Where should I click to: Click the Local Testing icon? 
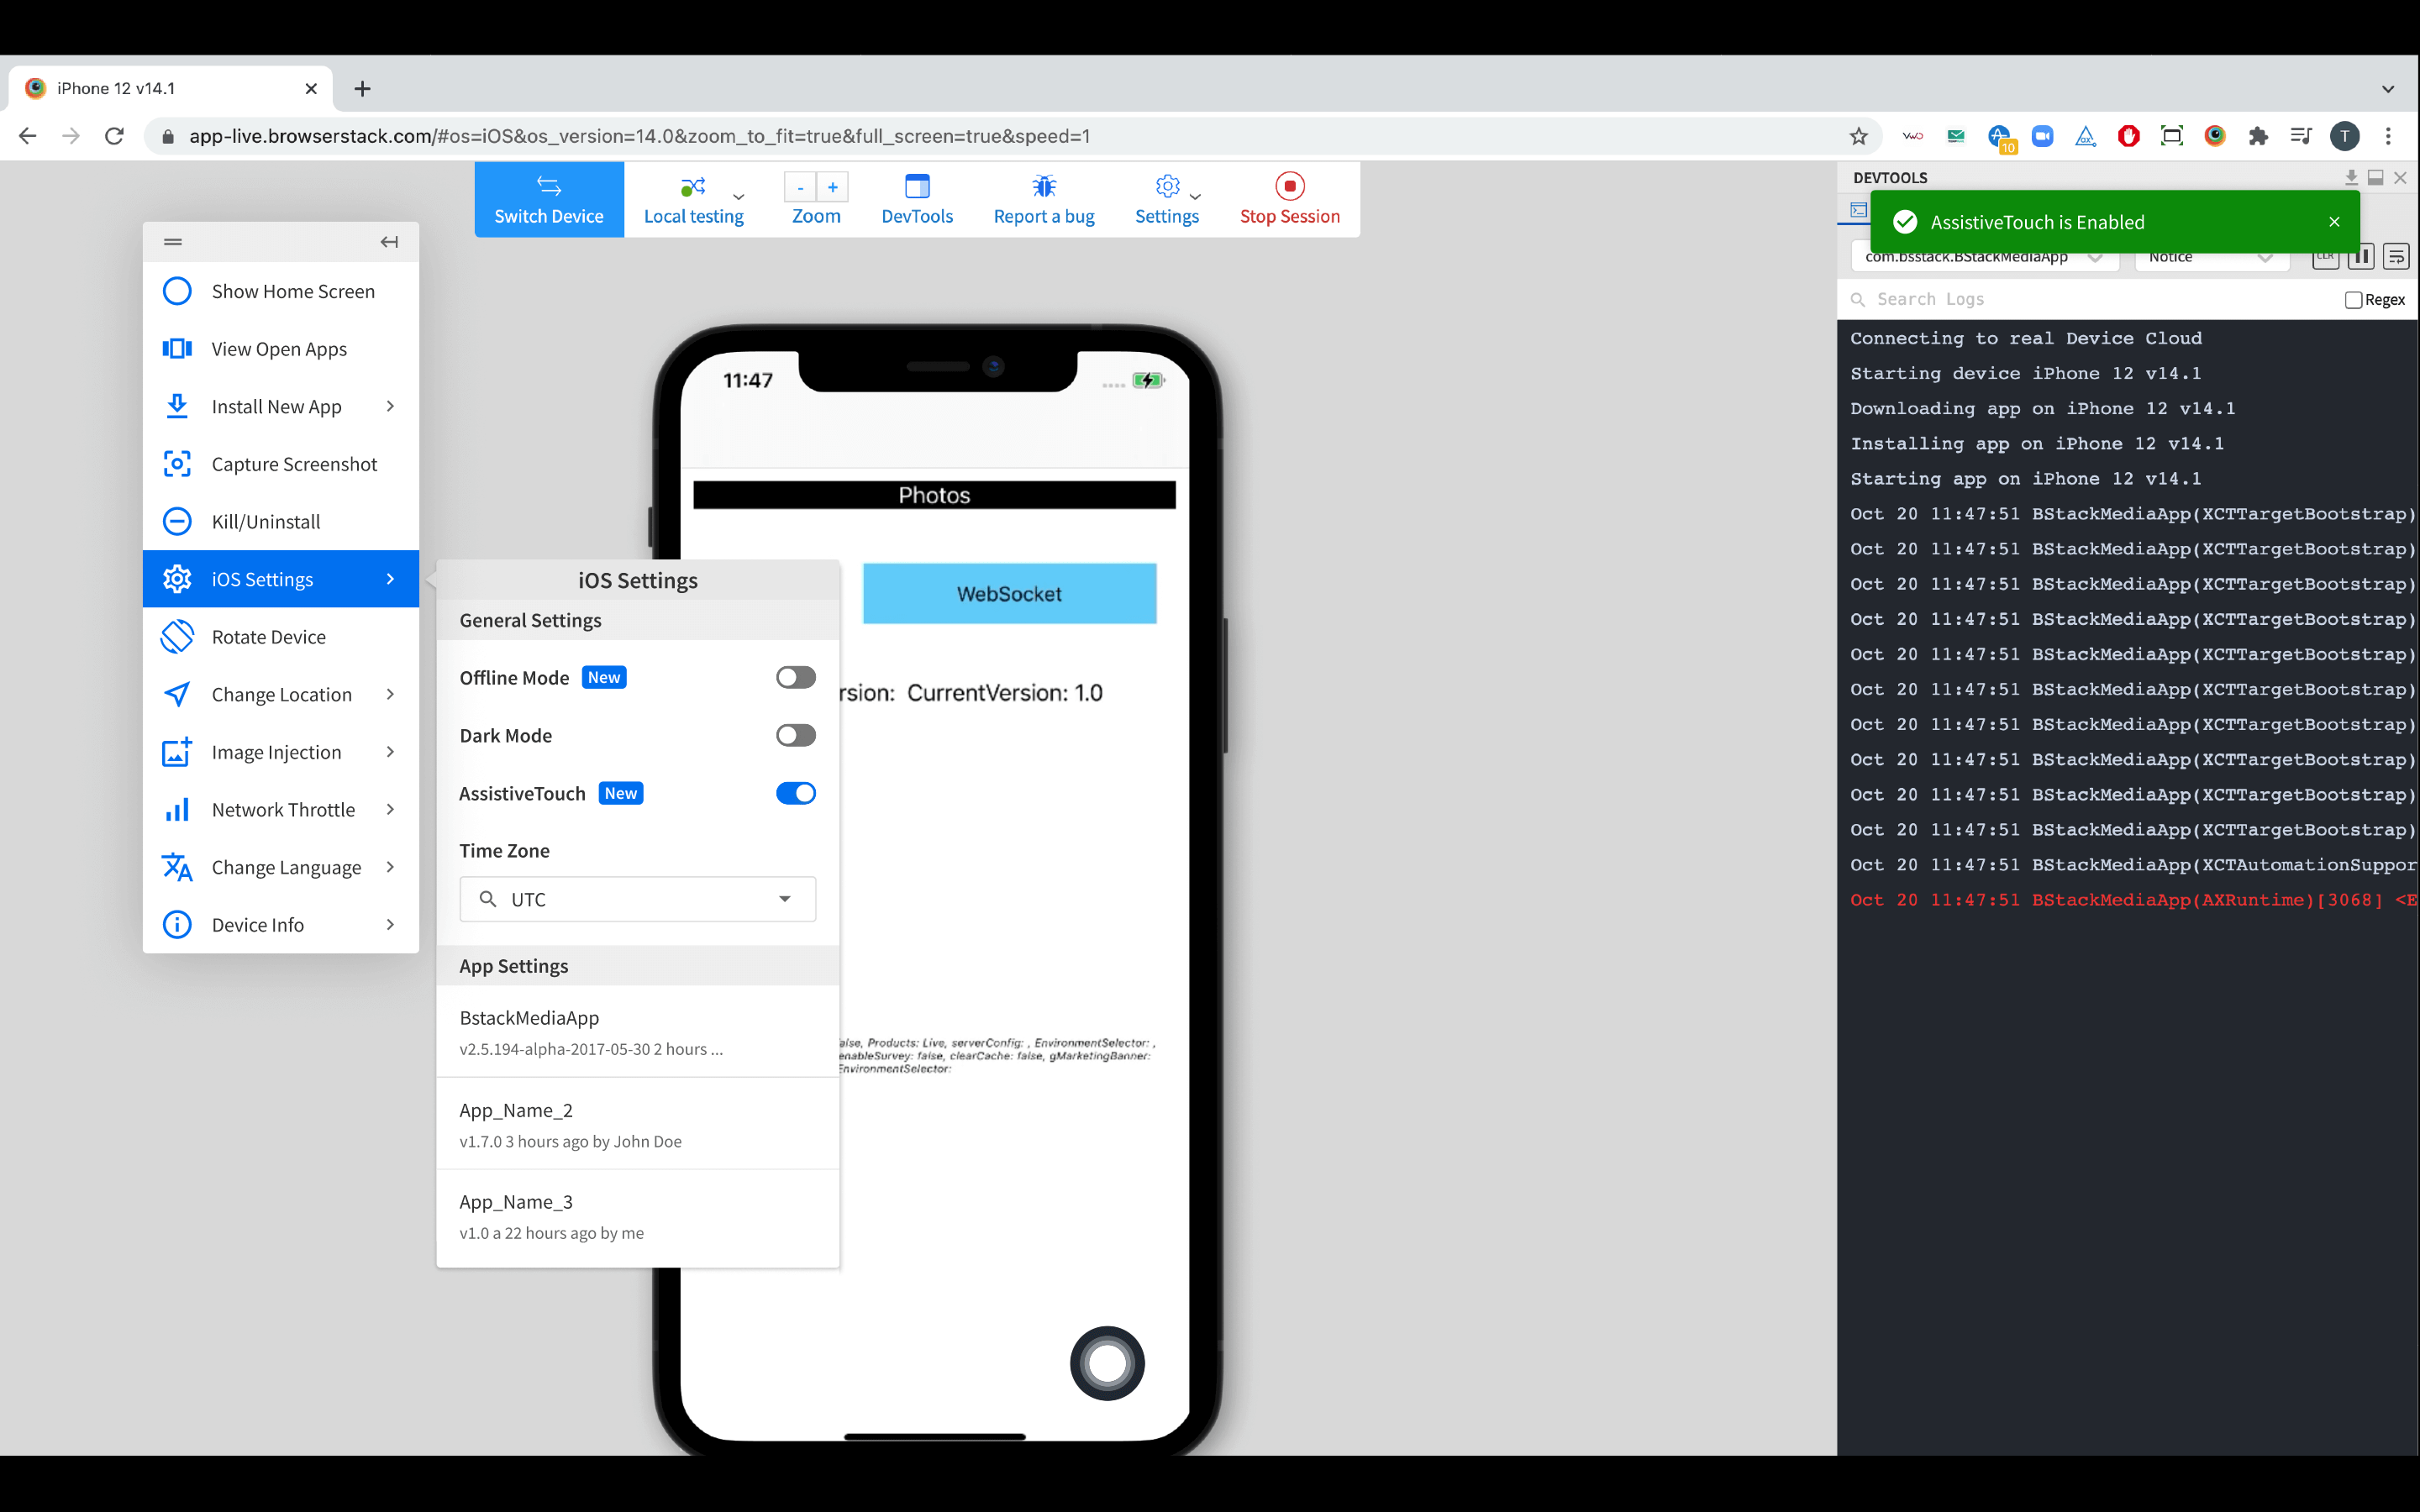click(x=692, y=198)
